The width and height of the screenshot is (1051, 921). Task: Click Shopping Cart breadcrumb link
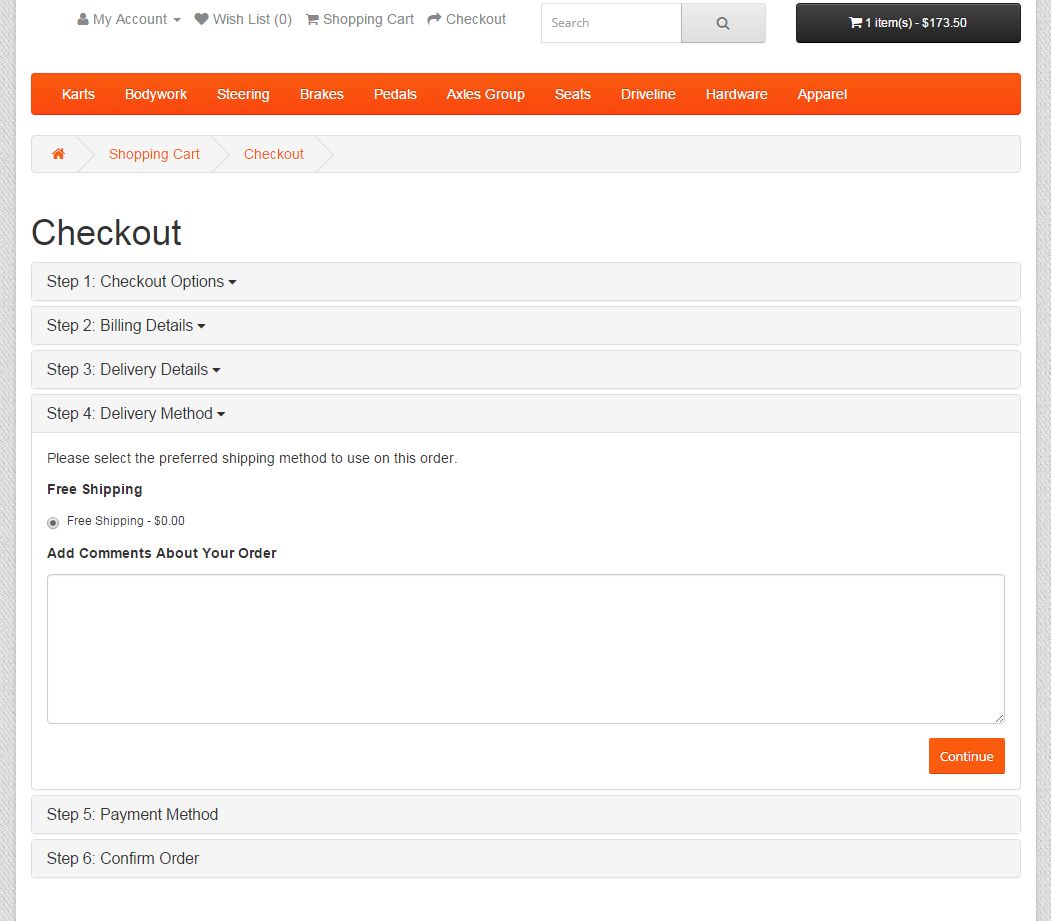[x=154, y=154]
